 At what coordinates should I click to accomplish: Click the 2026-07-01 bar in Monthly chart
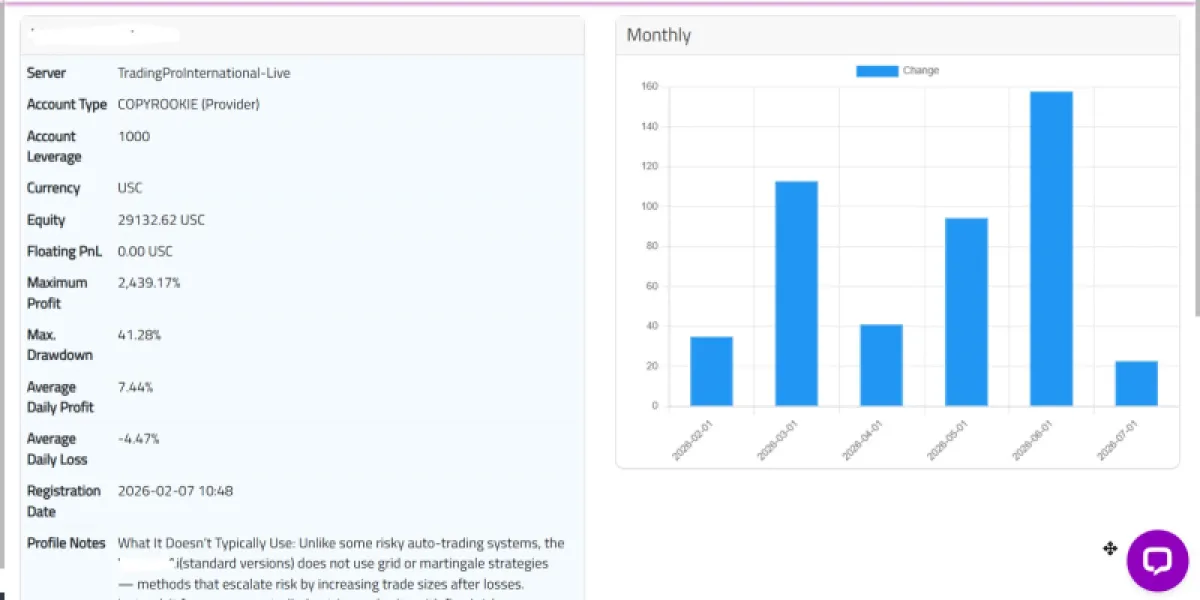[1136, 383]
